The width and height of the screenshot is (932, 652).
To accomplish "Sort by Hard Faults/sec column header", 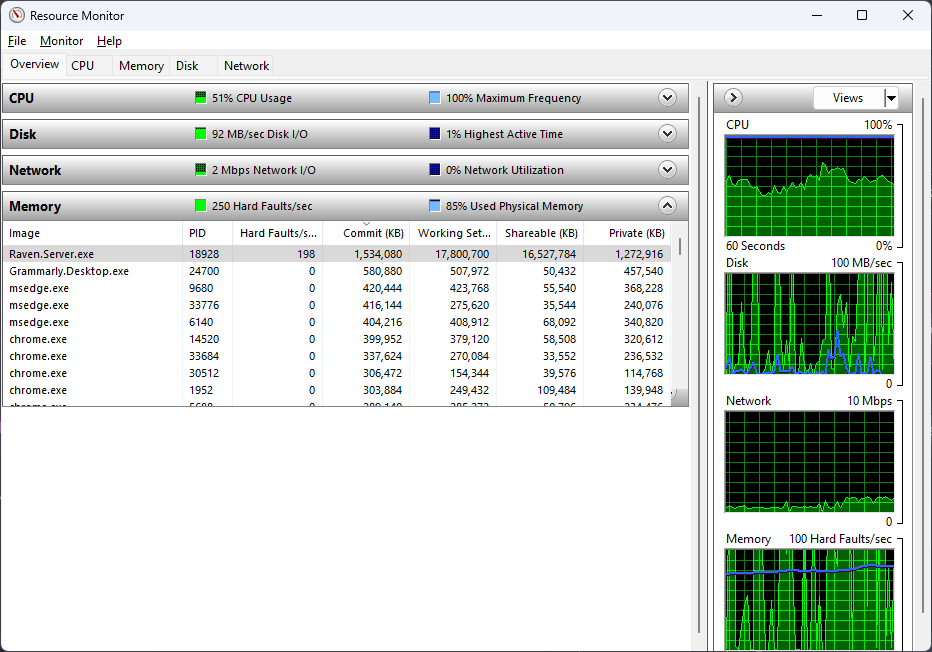I will 278,233.
